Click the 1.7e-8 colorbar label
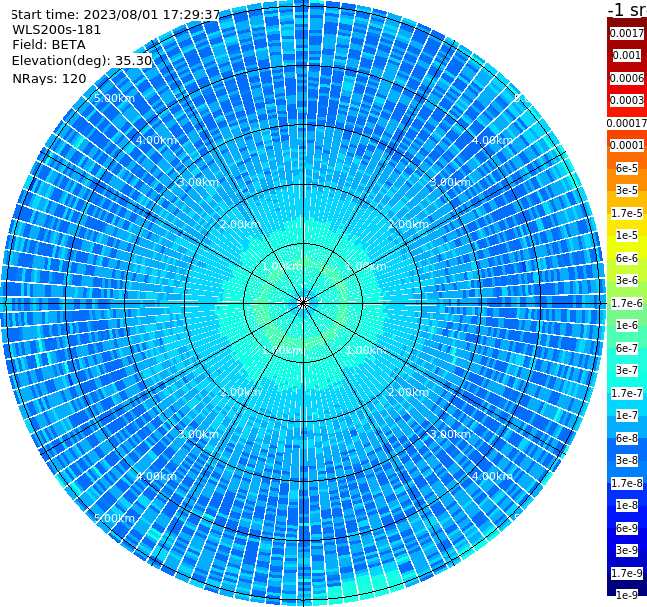647x607 pixels. [x=627, y=483]
